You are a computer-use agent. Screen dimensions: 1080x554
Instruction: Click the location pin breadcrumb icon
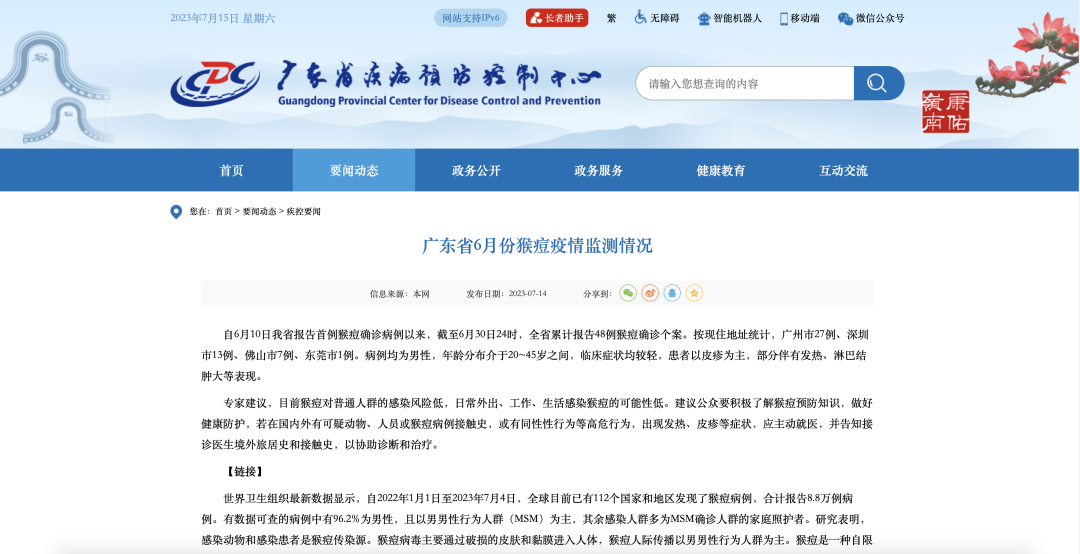[x=176, y=212]
